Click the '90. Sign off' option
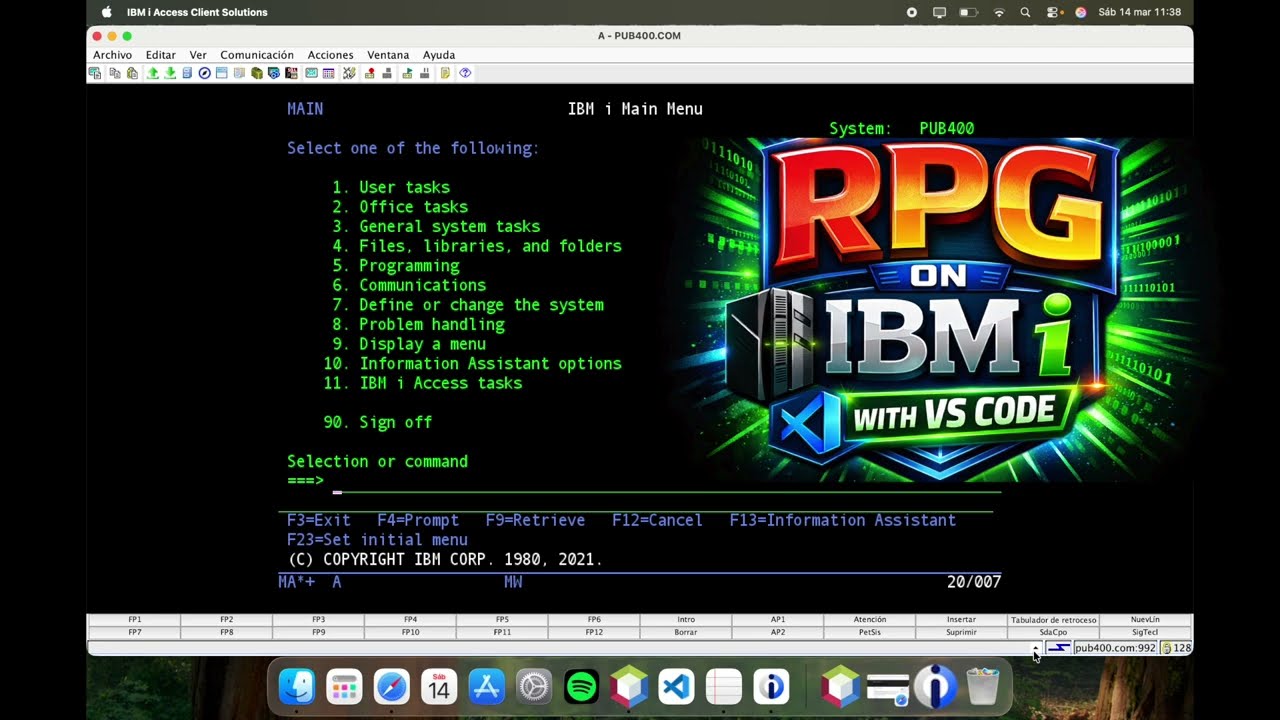 378,423
